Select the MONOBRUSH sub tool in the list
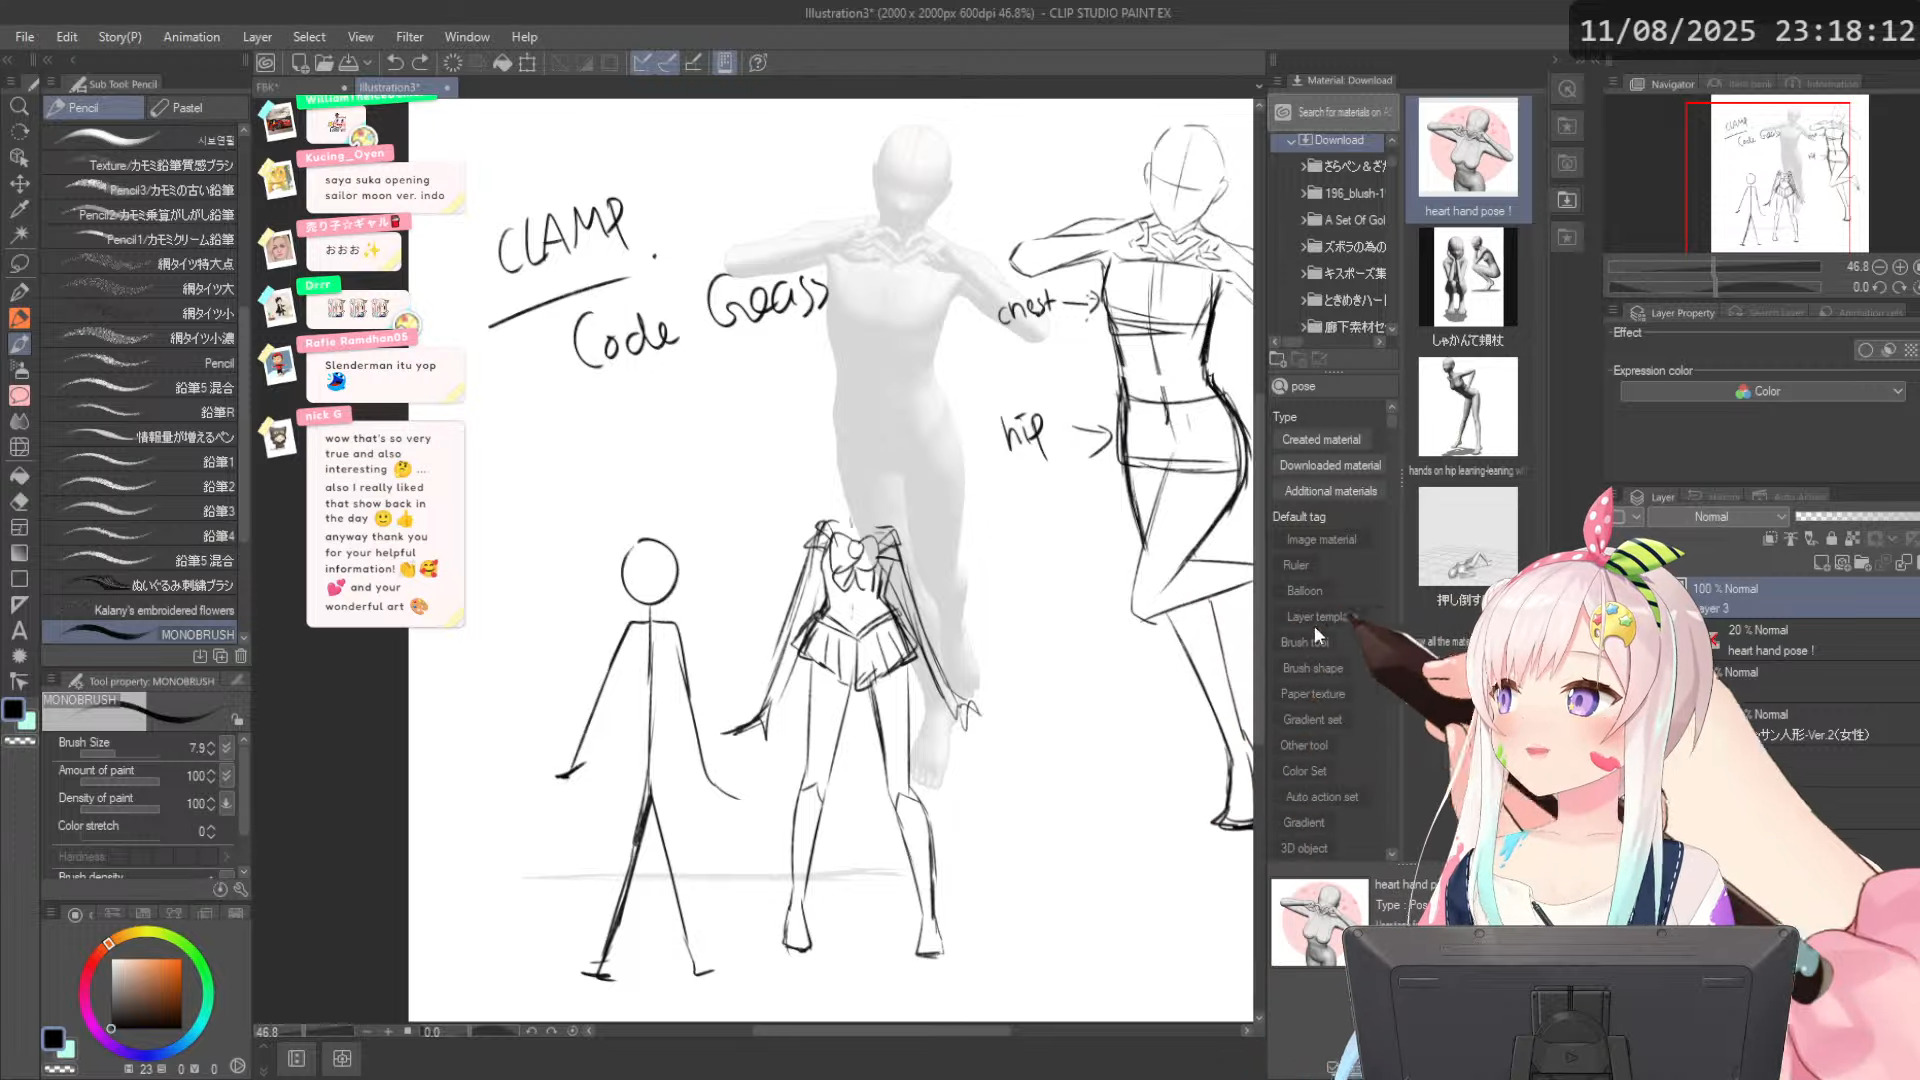 click(140, 634)
